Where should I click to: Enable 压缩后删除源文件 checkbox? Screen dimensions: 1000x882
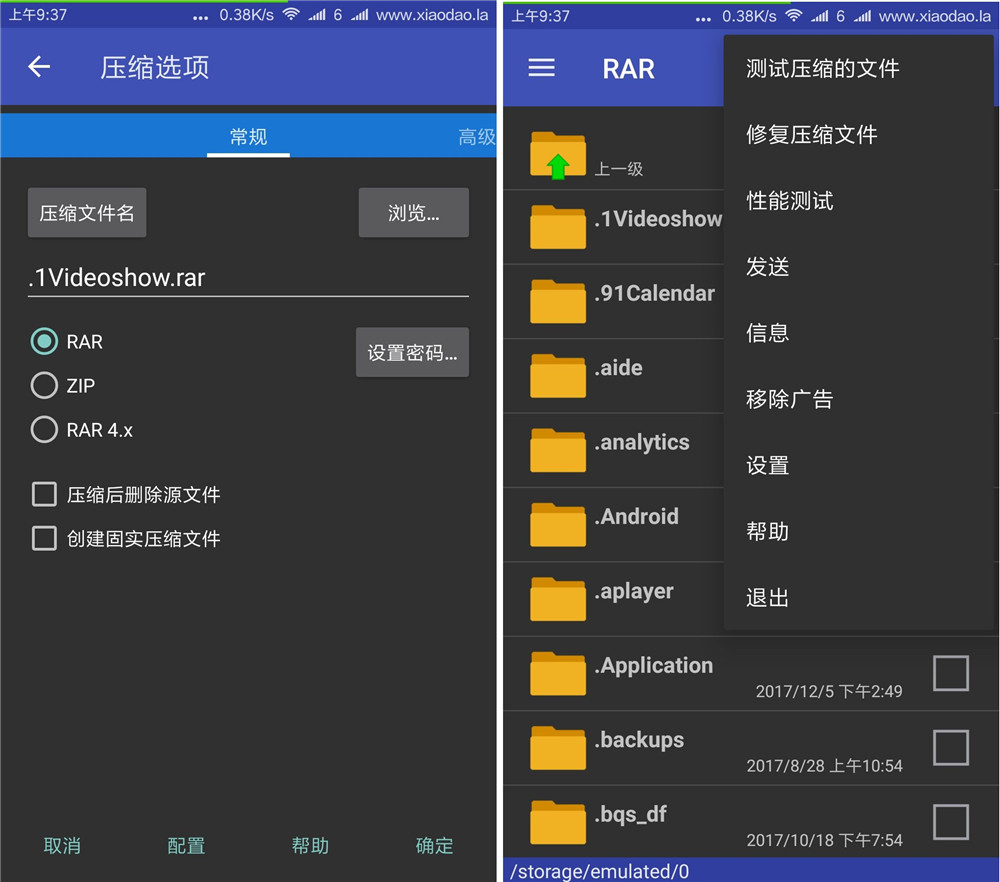(x=44, y=494)
